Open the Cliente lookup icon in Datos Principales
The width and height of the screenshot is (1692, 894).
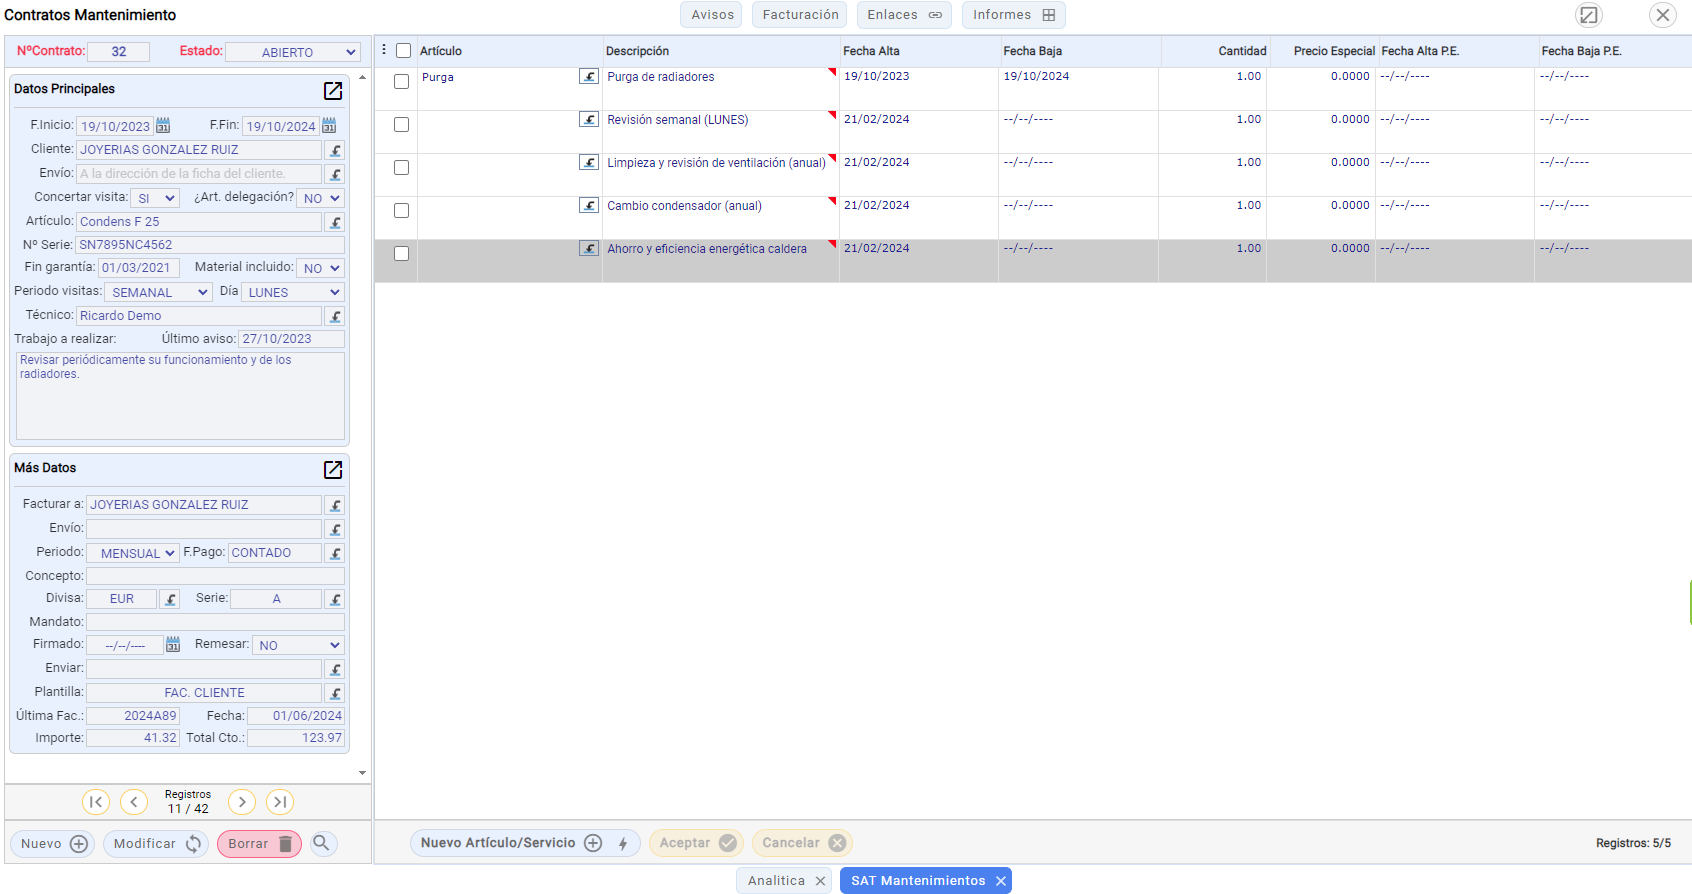coord(335,150)
